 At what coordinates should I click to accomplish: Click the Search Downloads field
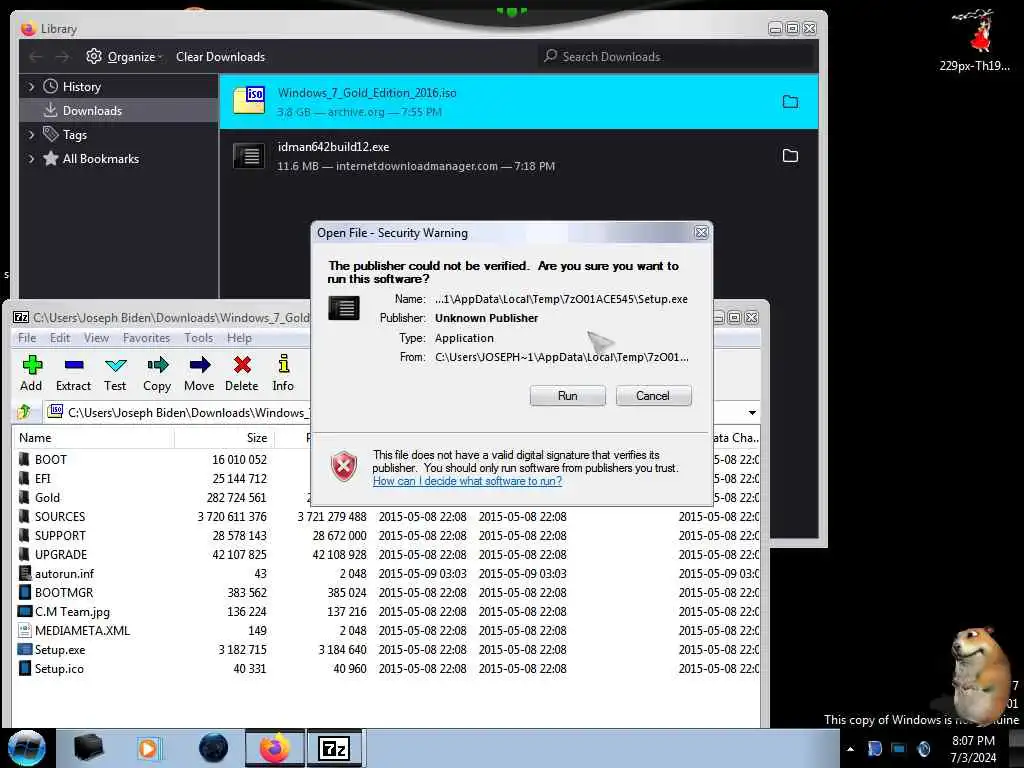(676, 57)
